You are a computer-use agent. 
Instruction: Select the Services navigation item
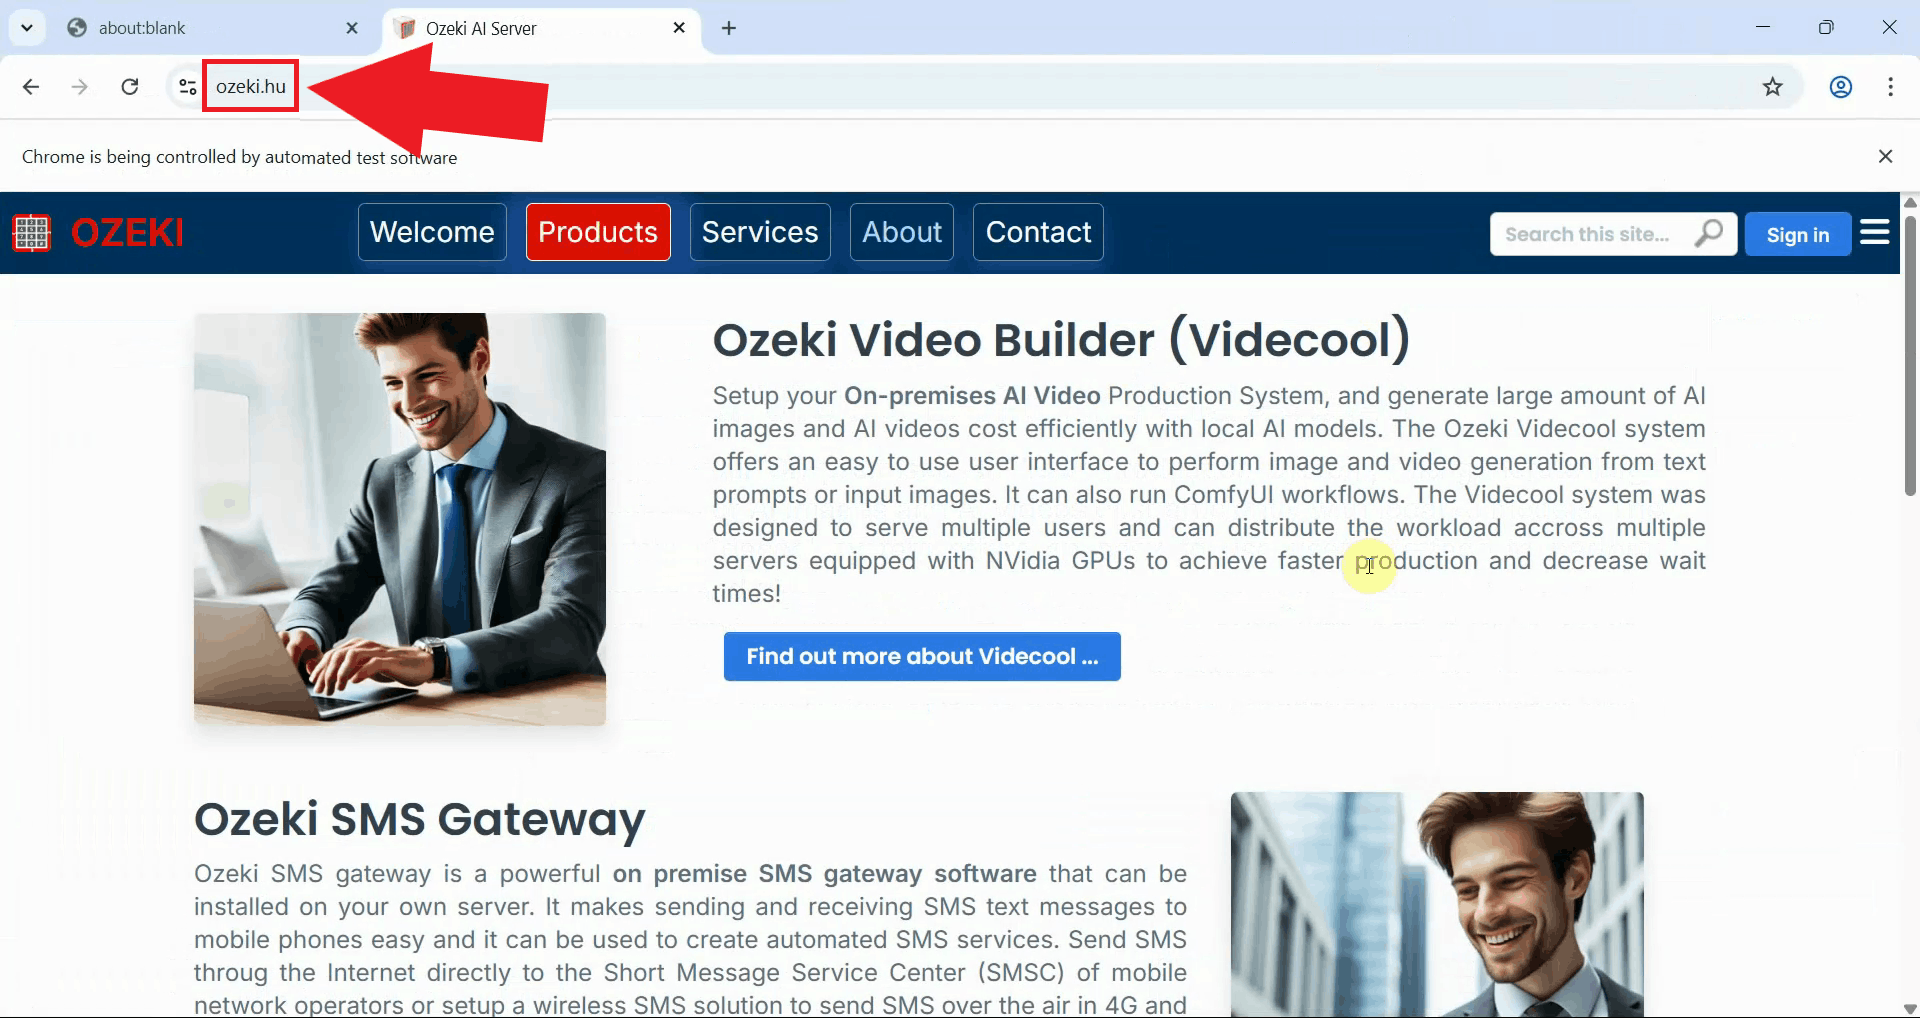point(759,232)
